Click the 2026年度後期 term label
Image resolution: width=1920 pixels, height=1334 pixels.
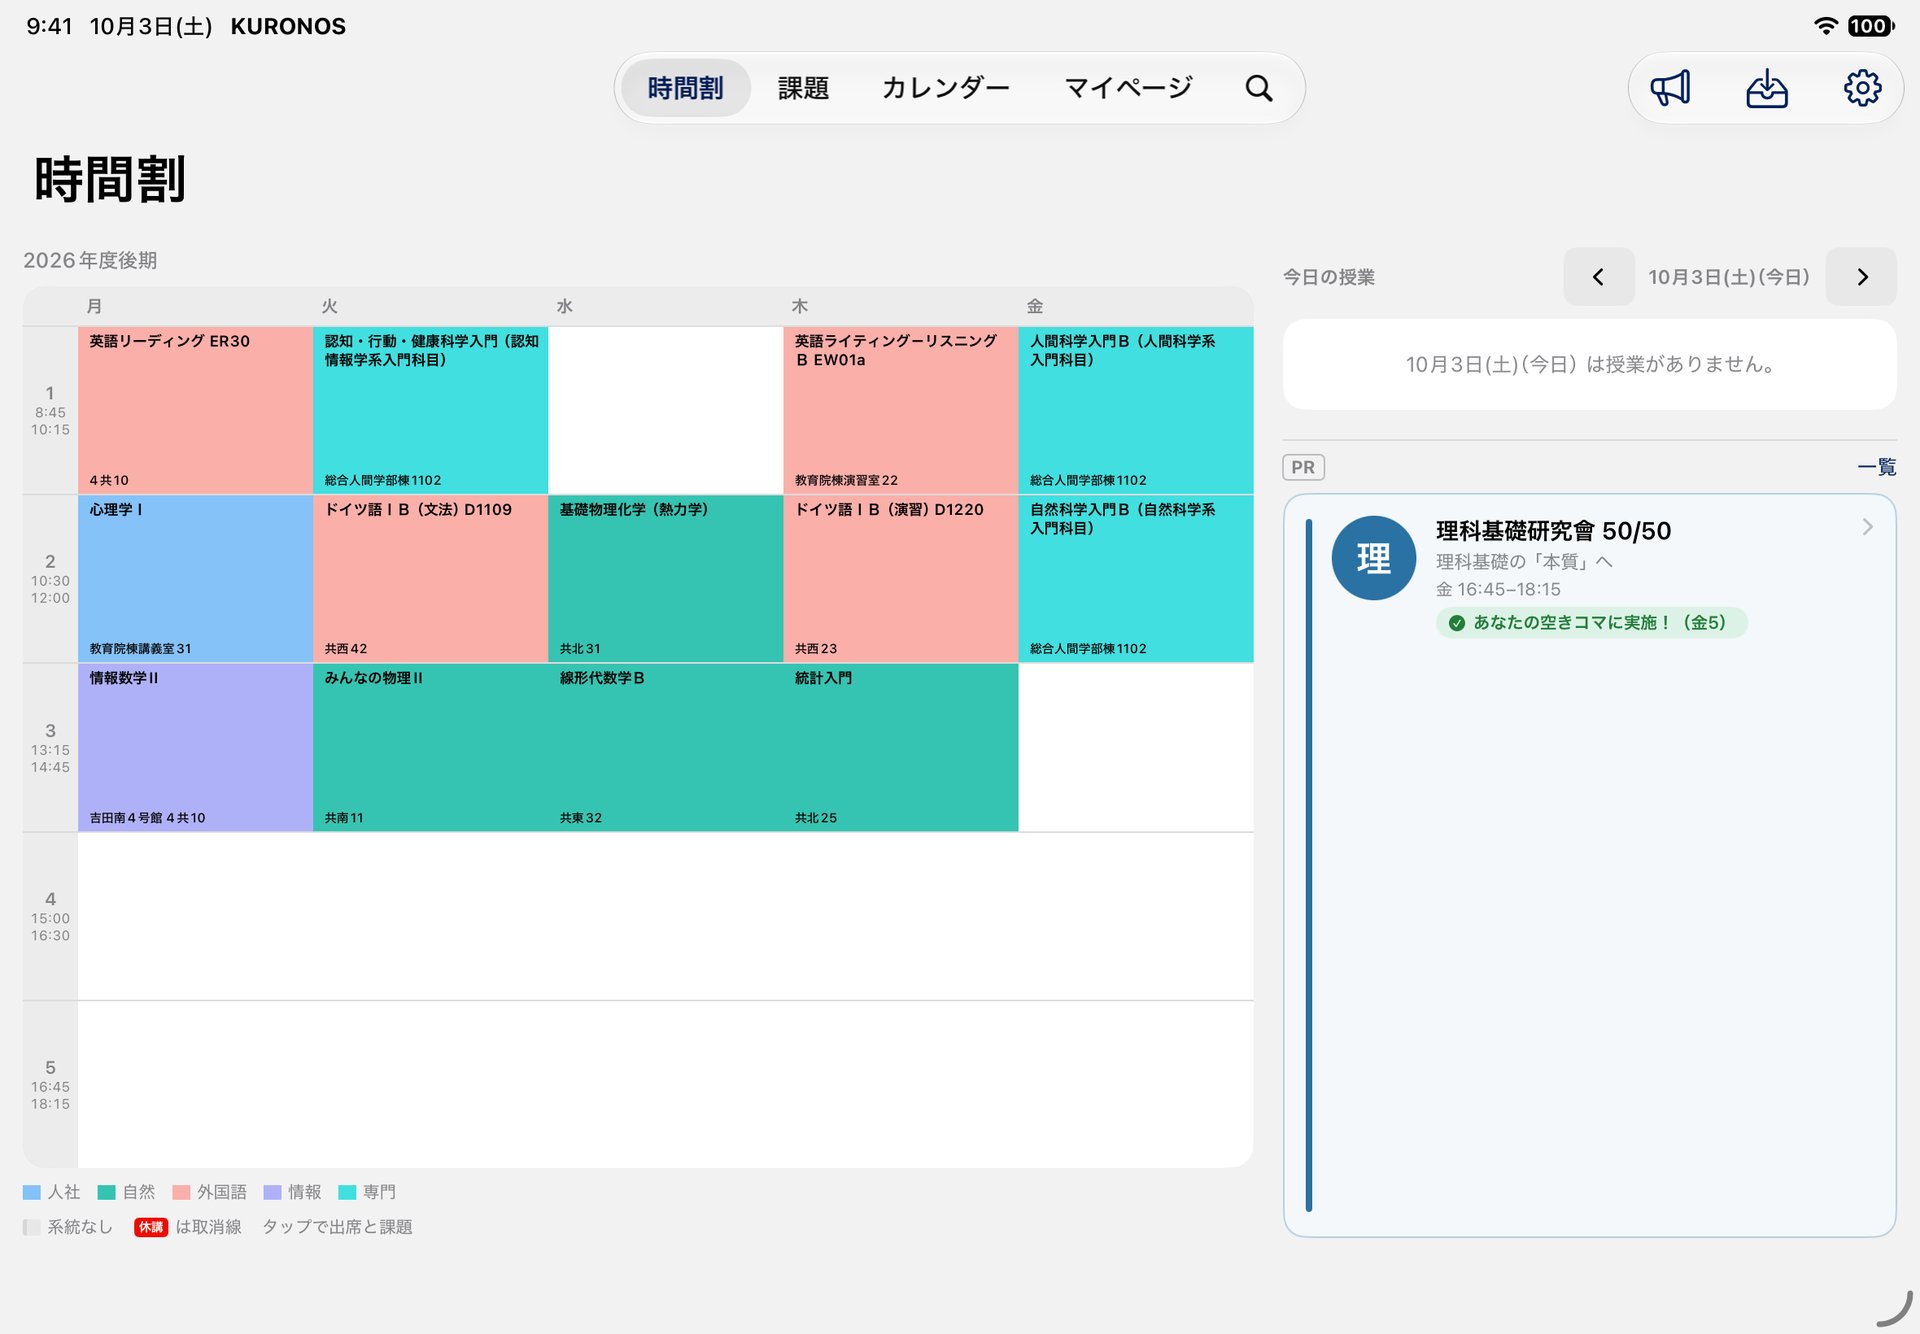(90, 260)
